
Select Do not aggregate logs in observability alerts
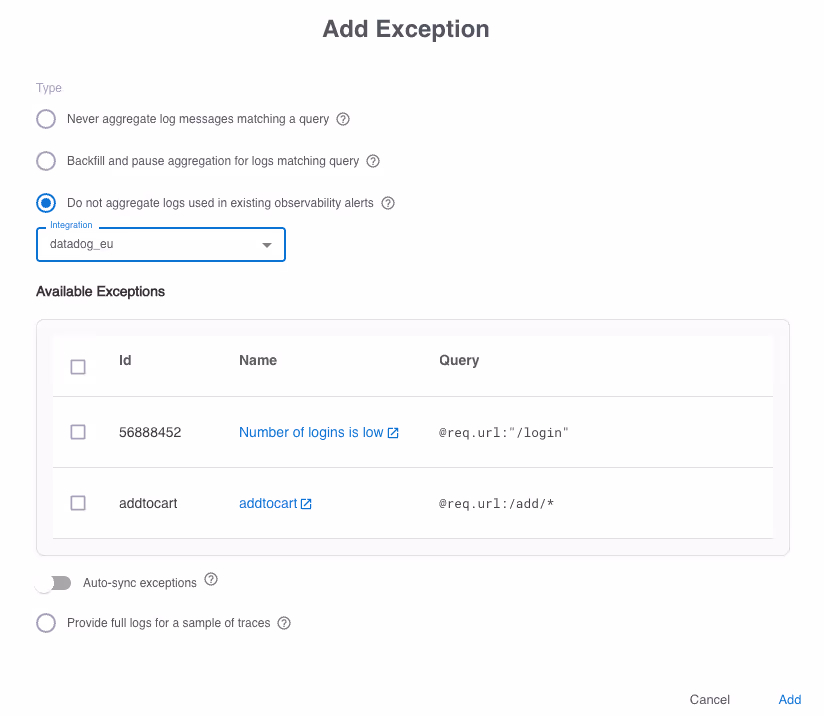click(x=46, y=203)
